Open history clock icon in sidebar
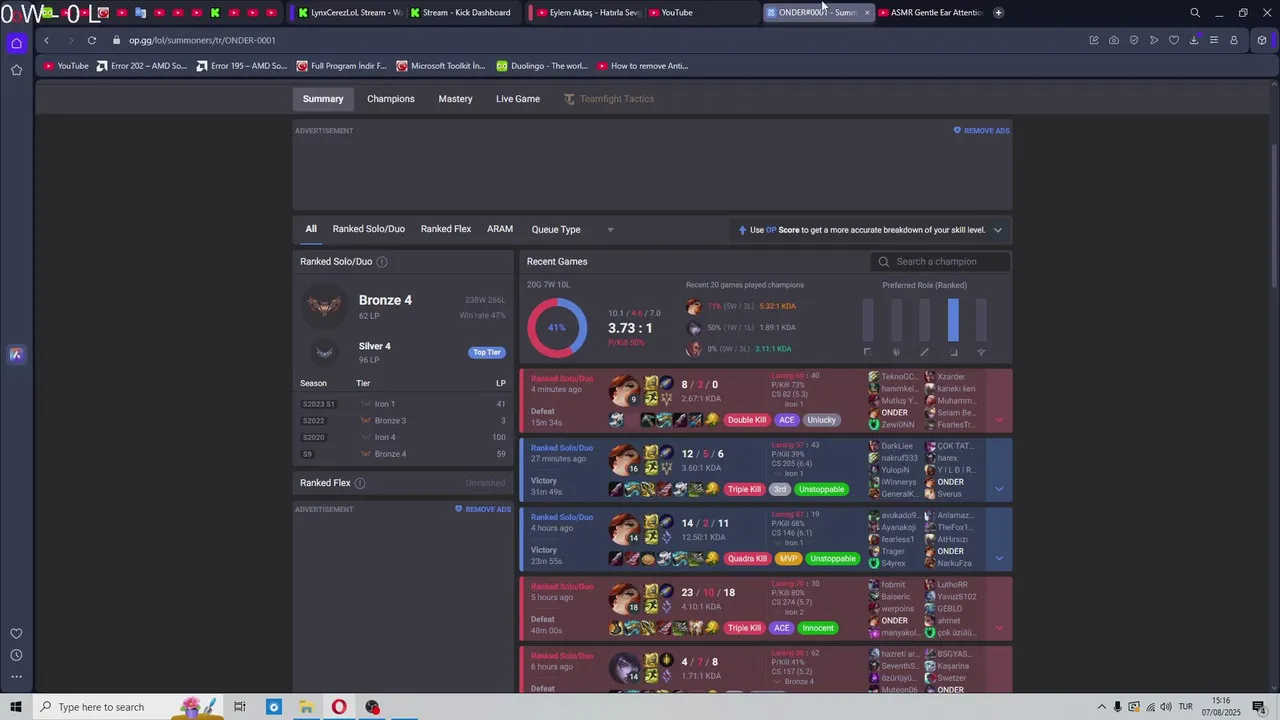The width and height of the screenshot is (1280, 720). point(16,655)
